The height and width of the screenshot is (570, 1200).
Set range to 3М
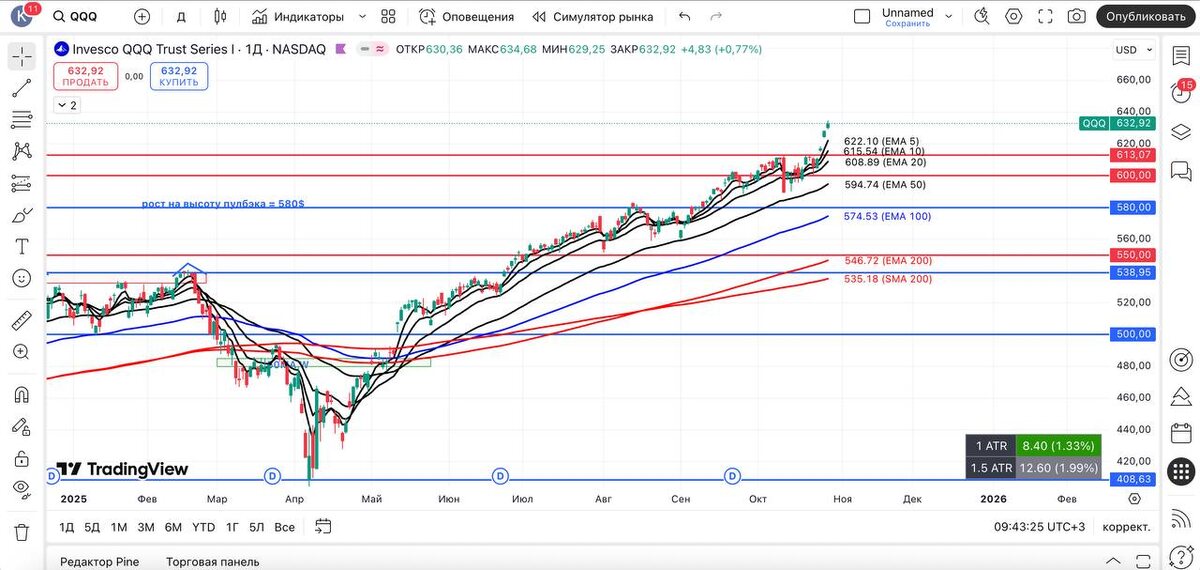(x=146, y=526)
